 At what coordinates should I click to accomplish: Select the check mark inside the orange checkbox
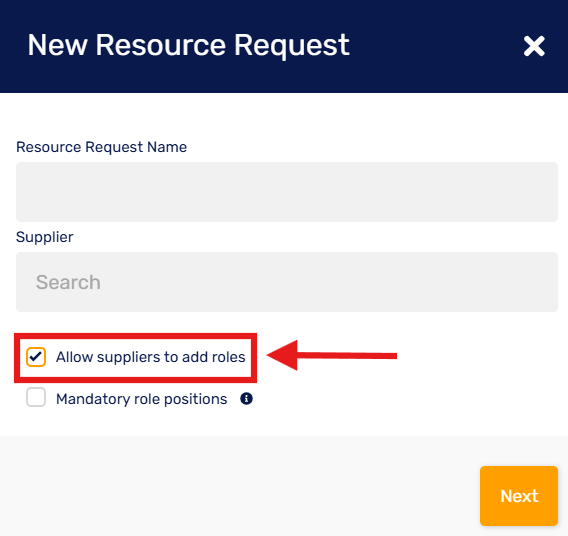click(36, 357)
